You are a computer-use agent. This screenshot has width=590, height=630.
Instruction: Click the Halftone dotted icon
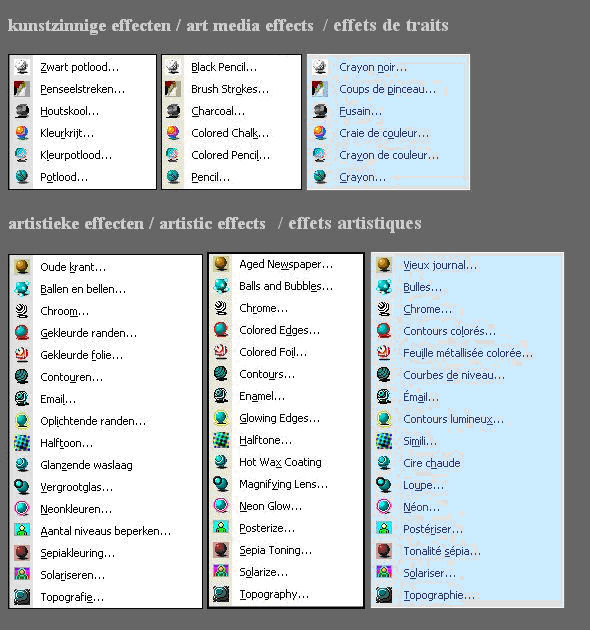[221, 440]
